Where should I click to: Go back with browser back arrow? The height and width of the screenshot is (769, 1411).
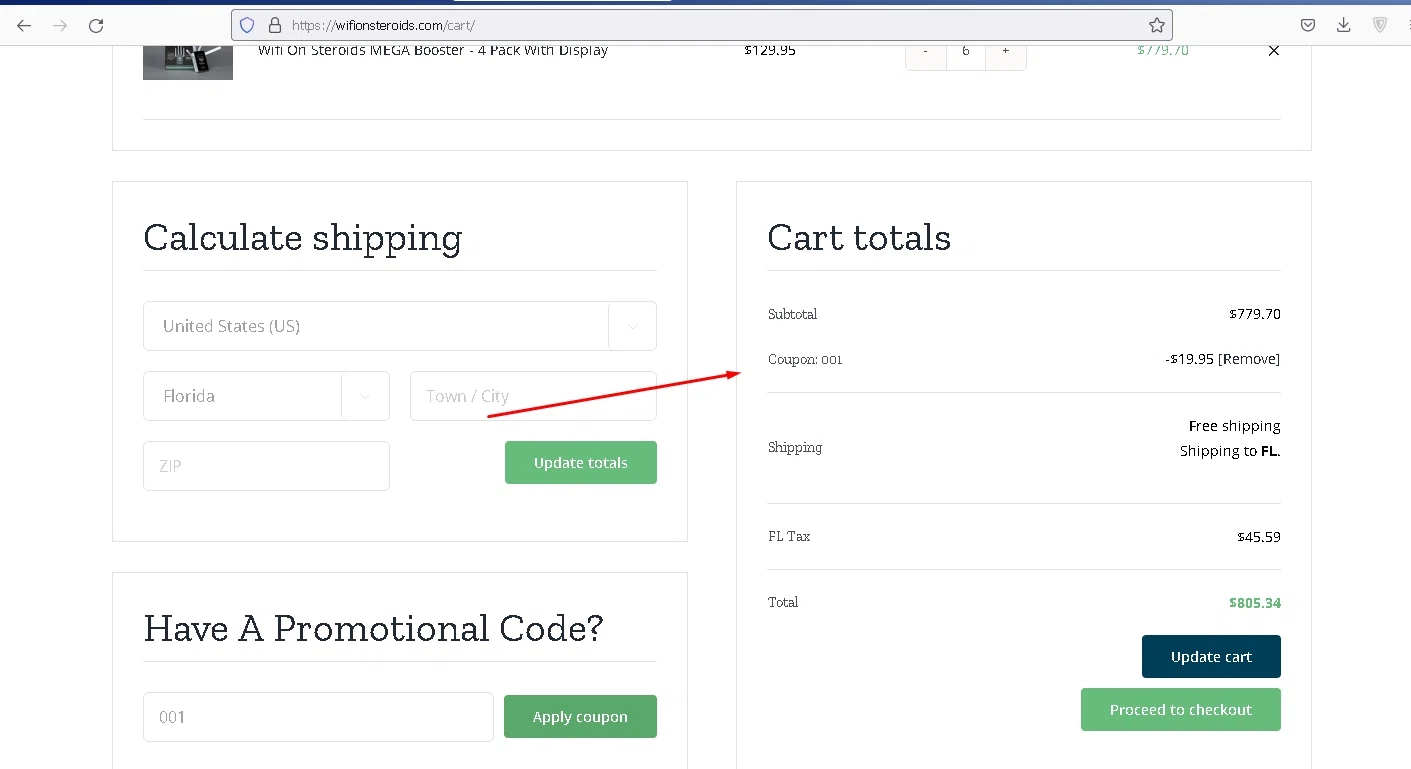point(24,25)
